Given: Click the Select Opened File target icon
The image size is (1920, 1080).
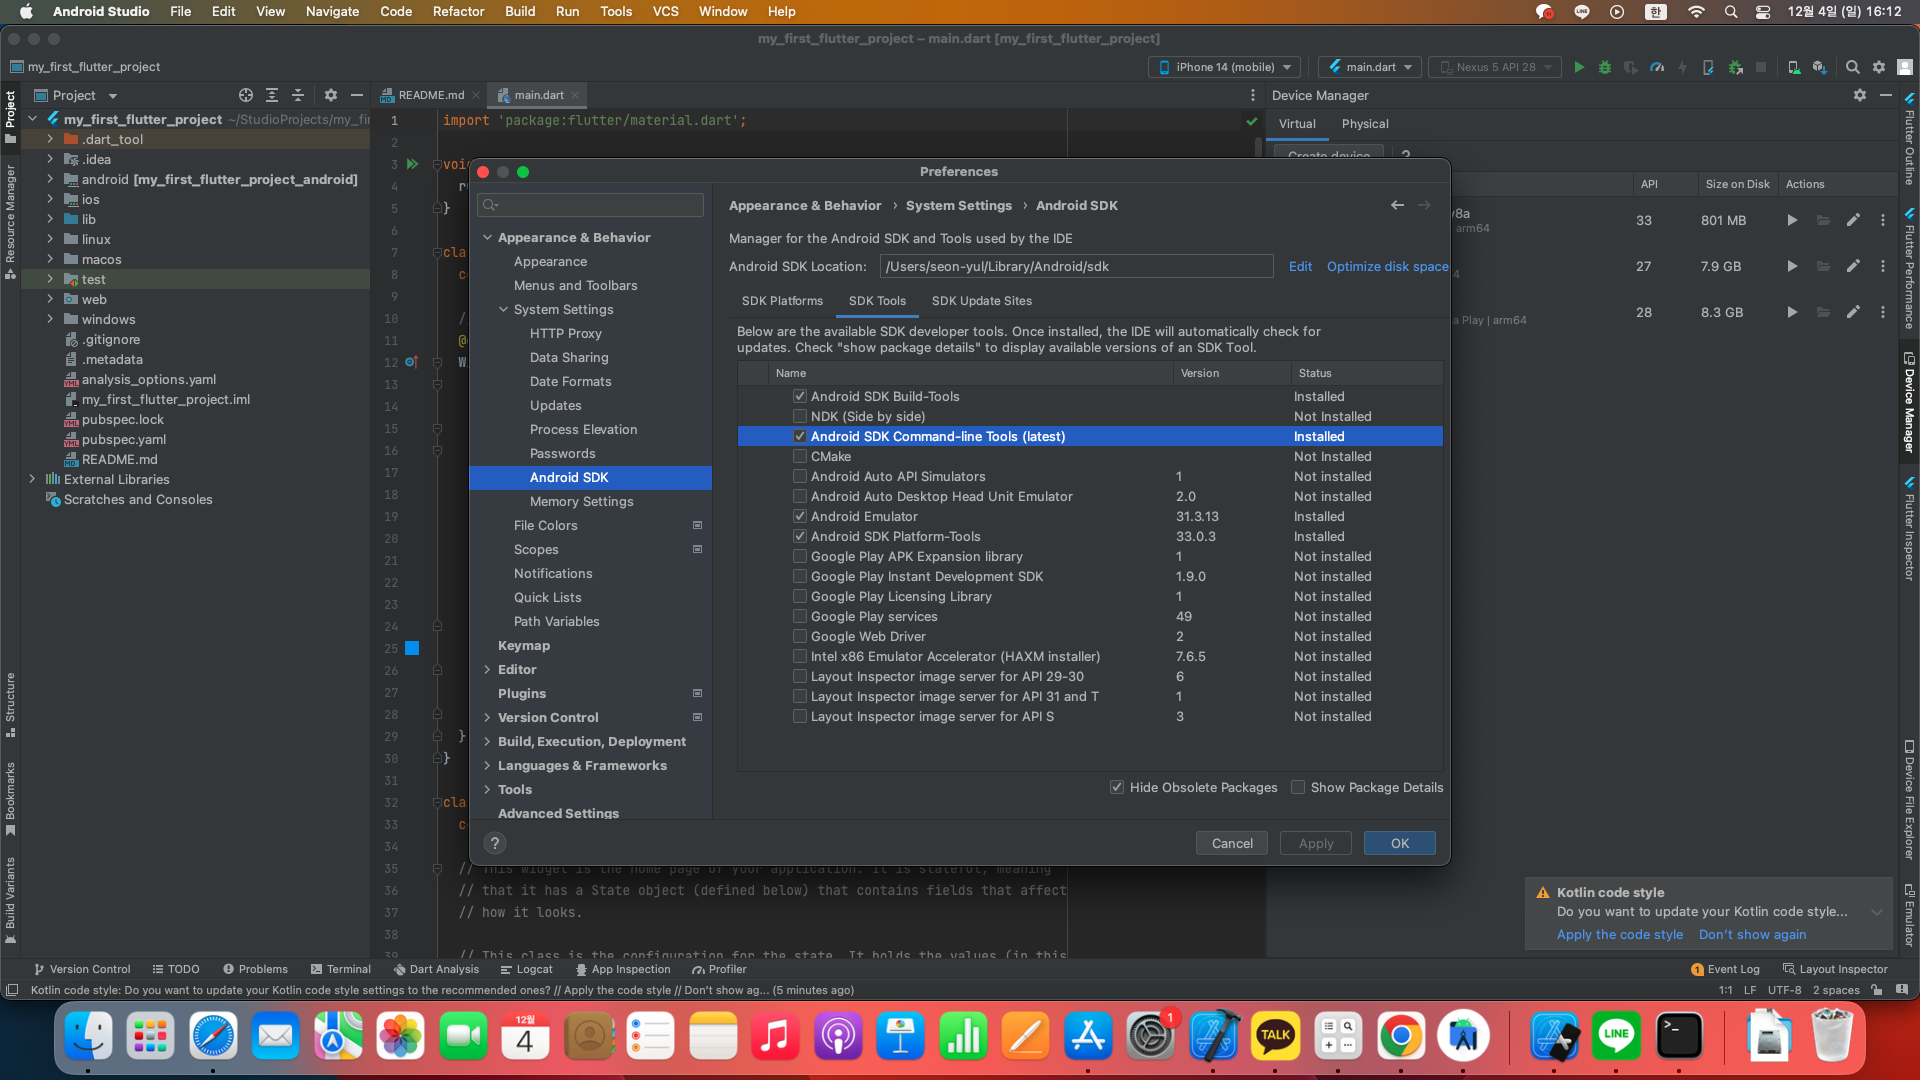Looking at the screenshot, I should click(x=246, y=95).
